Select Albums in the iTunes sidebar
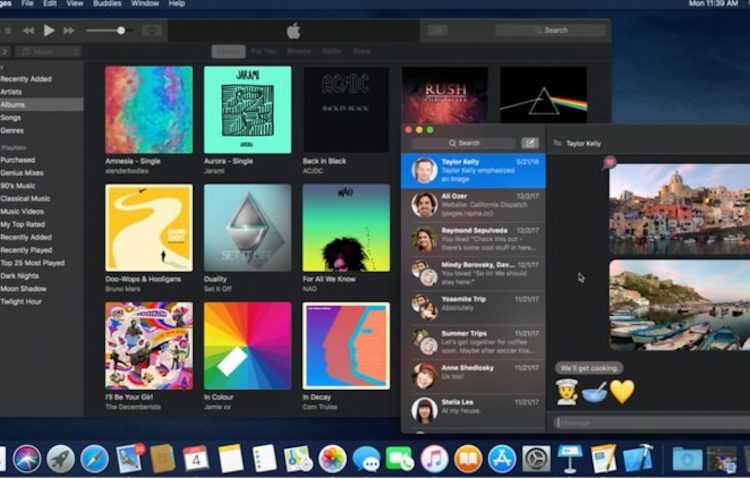Image resolution: width=750 pixels, height=478 pixels. click(41, 105)
